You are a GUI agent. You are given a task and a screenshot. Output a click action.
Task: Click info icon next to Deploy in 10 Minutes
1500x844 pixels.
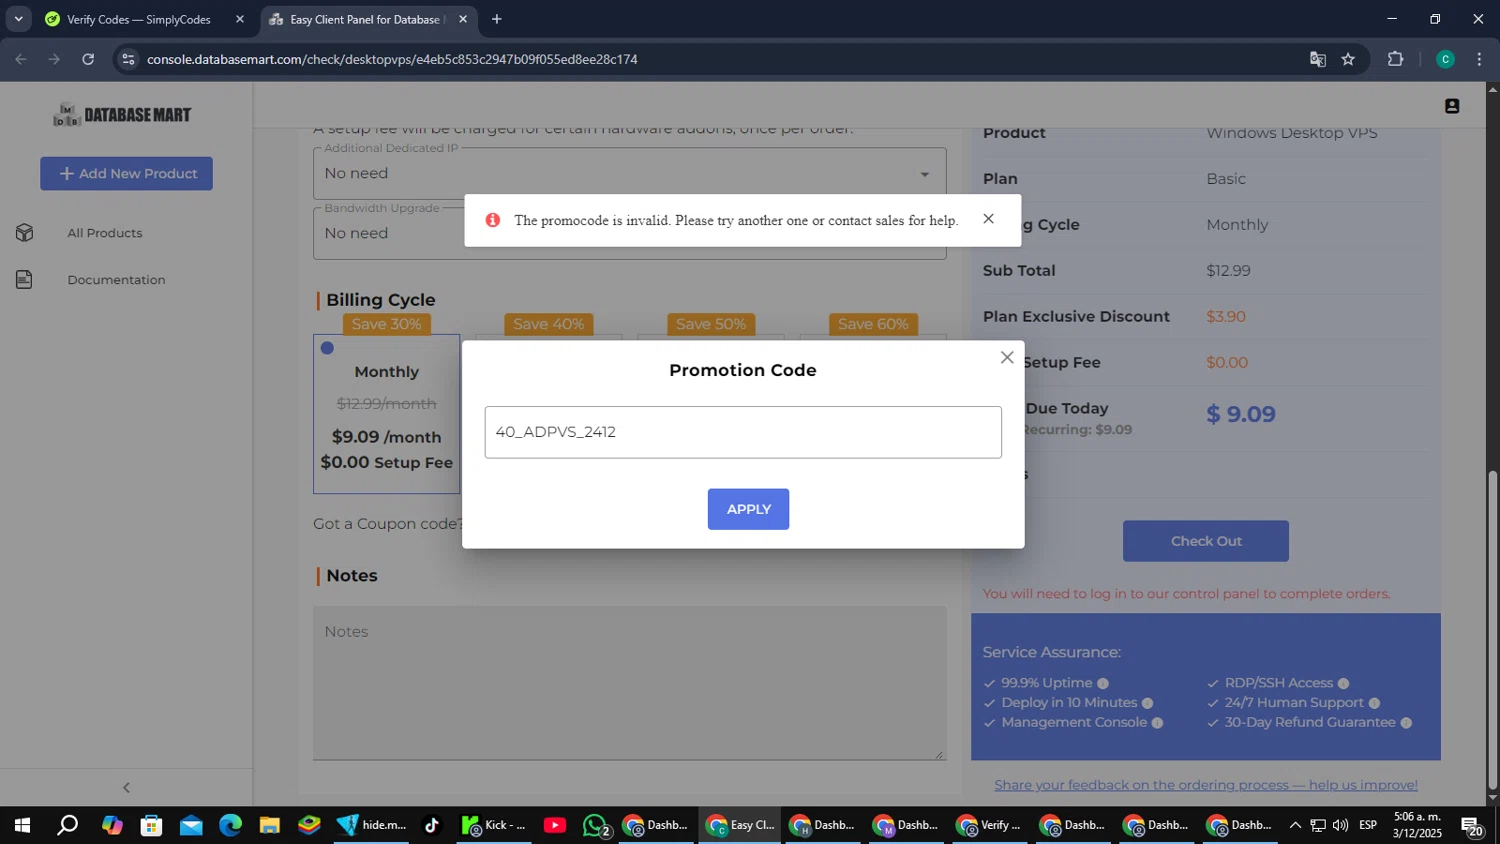tap(1147, 703)
